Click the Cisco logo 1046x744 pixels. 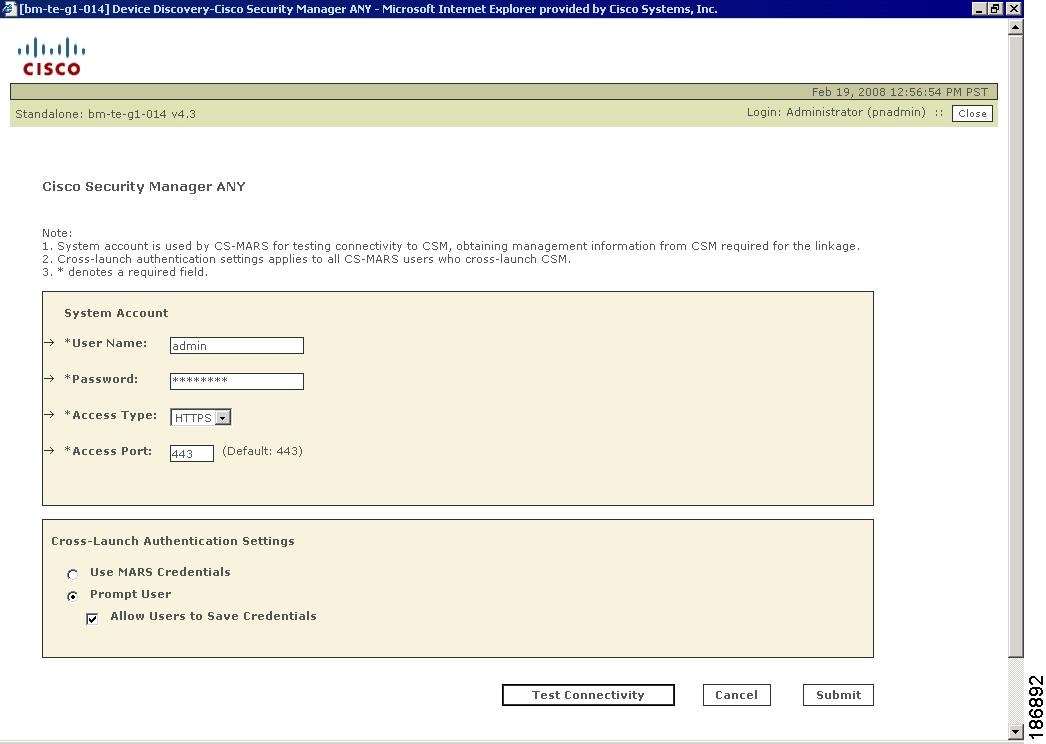[x=51, y=57]
